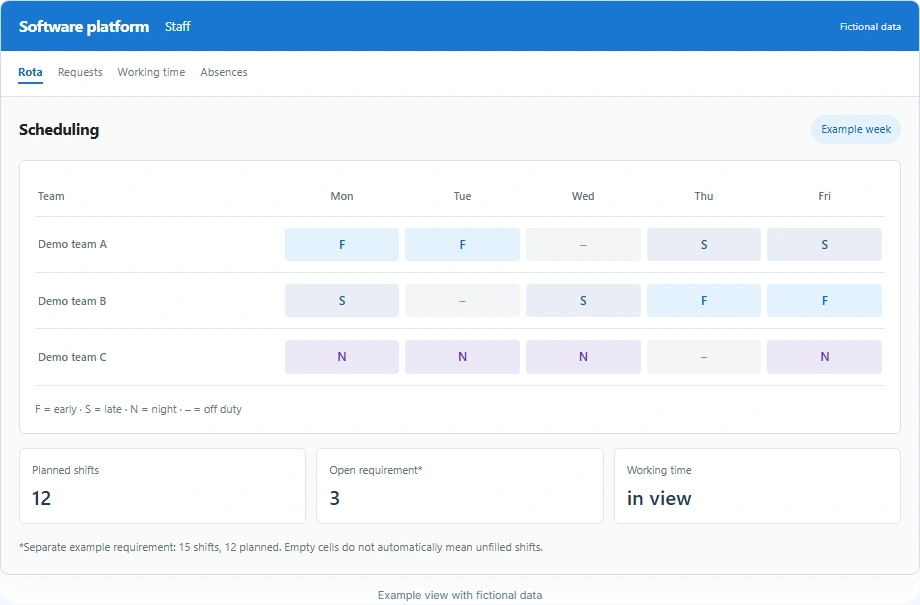Open the Working time tab
Image resolution: width=920 pixels, height=605 pixels.
point(151,72)
